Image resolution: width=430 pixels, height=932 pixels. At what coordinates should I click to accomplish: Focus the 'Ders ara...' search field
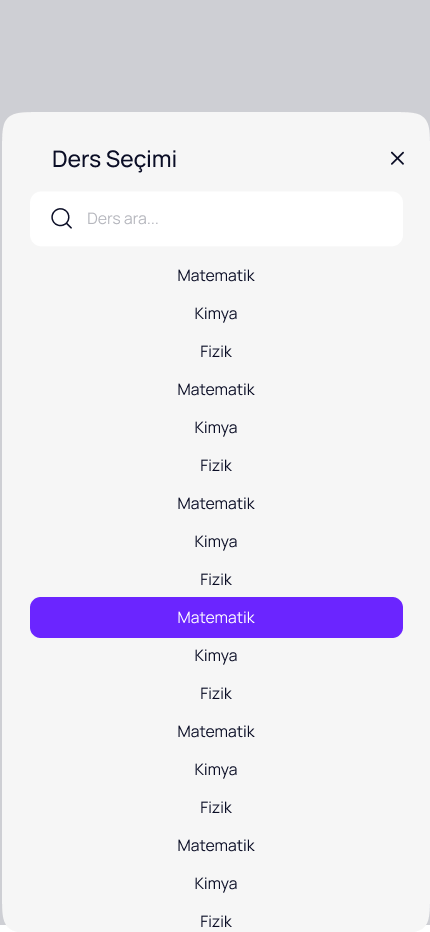[x=216, y=219]
